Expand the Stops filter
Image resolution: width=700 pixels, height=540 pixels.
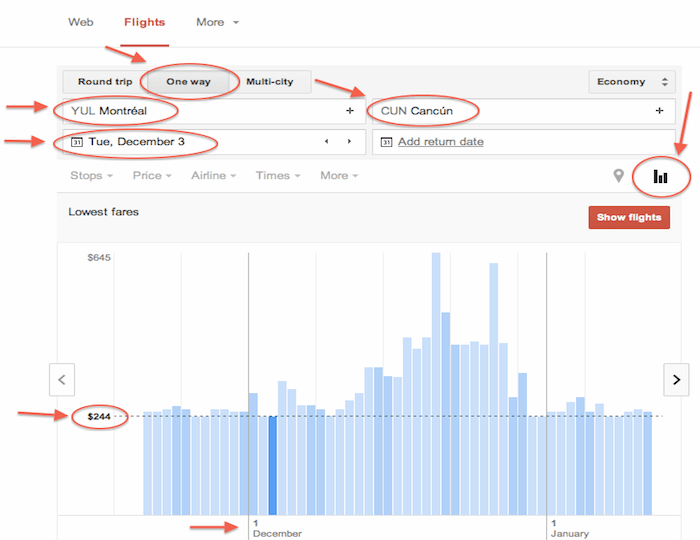[92, 175]
